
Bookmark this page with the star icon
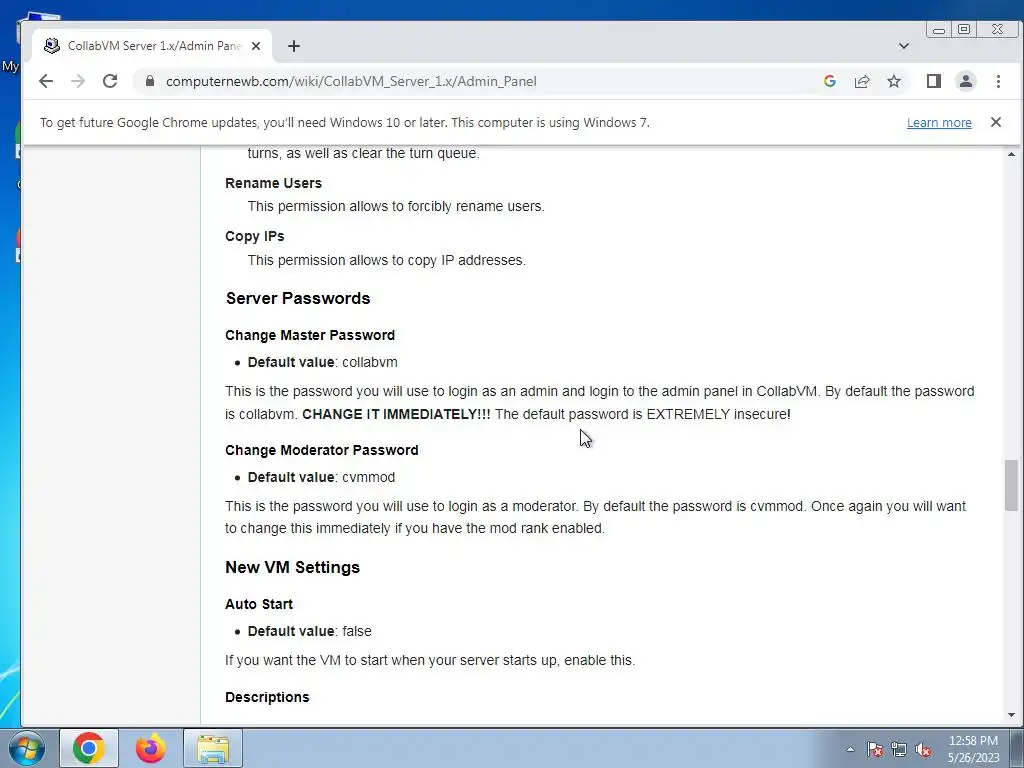(x=893, y=81)
